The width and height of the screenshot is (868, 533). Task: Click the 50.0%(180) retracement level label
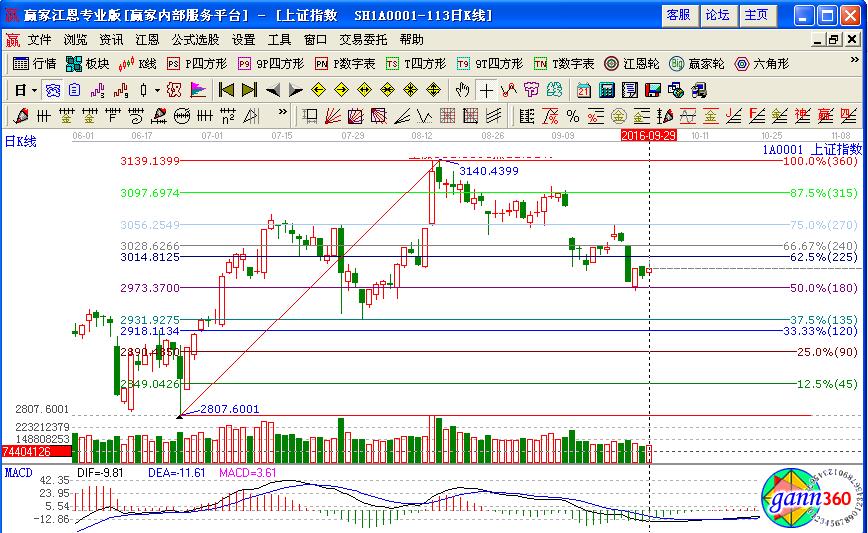(820, 288)
